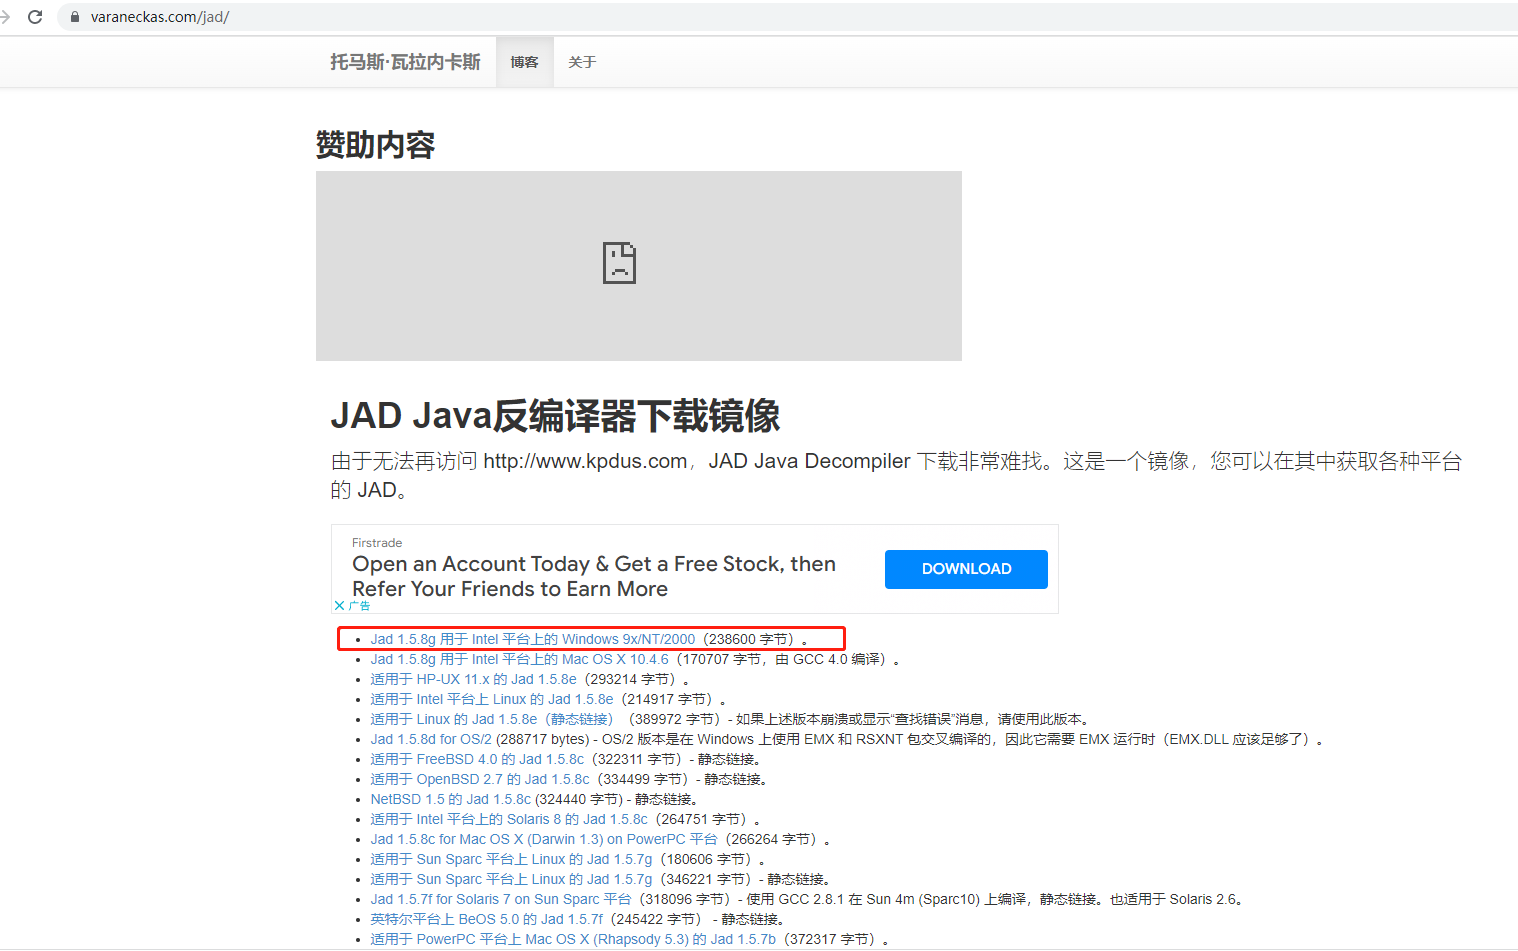Download Jad 1.5.8c for Mac OS X Darwin PowerPC
The image size is (1518, 951).
point(544,839)
